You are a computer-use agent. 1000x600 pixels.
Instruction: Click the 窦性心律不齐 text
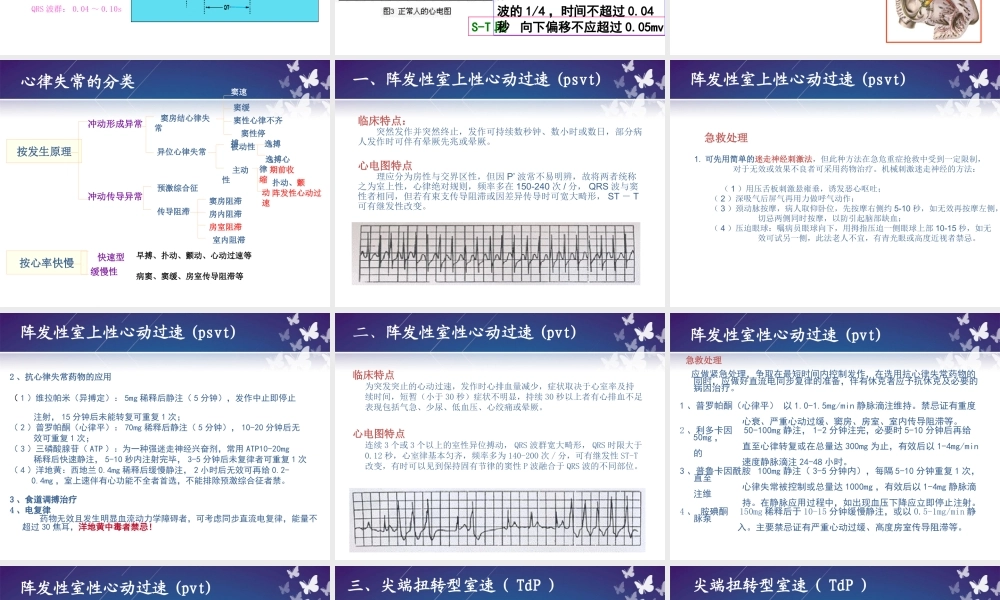click(x=258, y=121)
